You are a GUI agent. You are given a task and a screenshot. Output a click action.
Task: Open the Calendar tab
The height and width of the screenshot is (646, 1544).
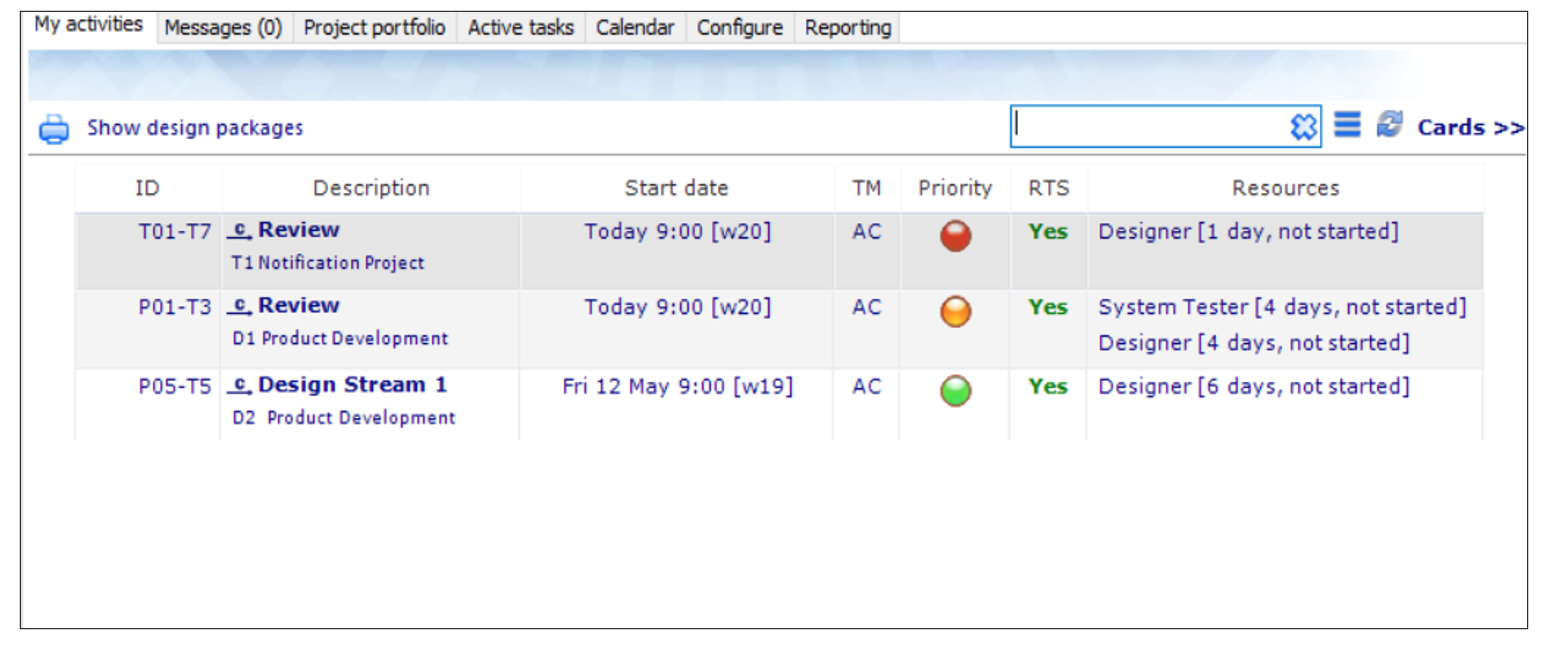click(x=635, y=28)
